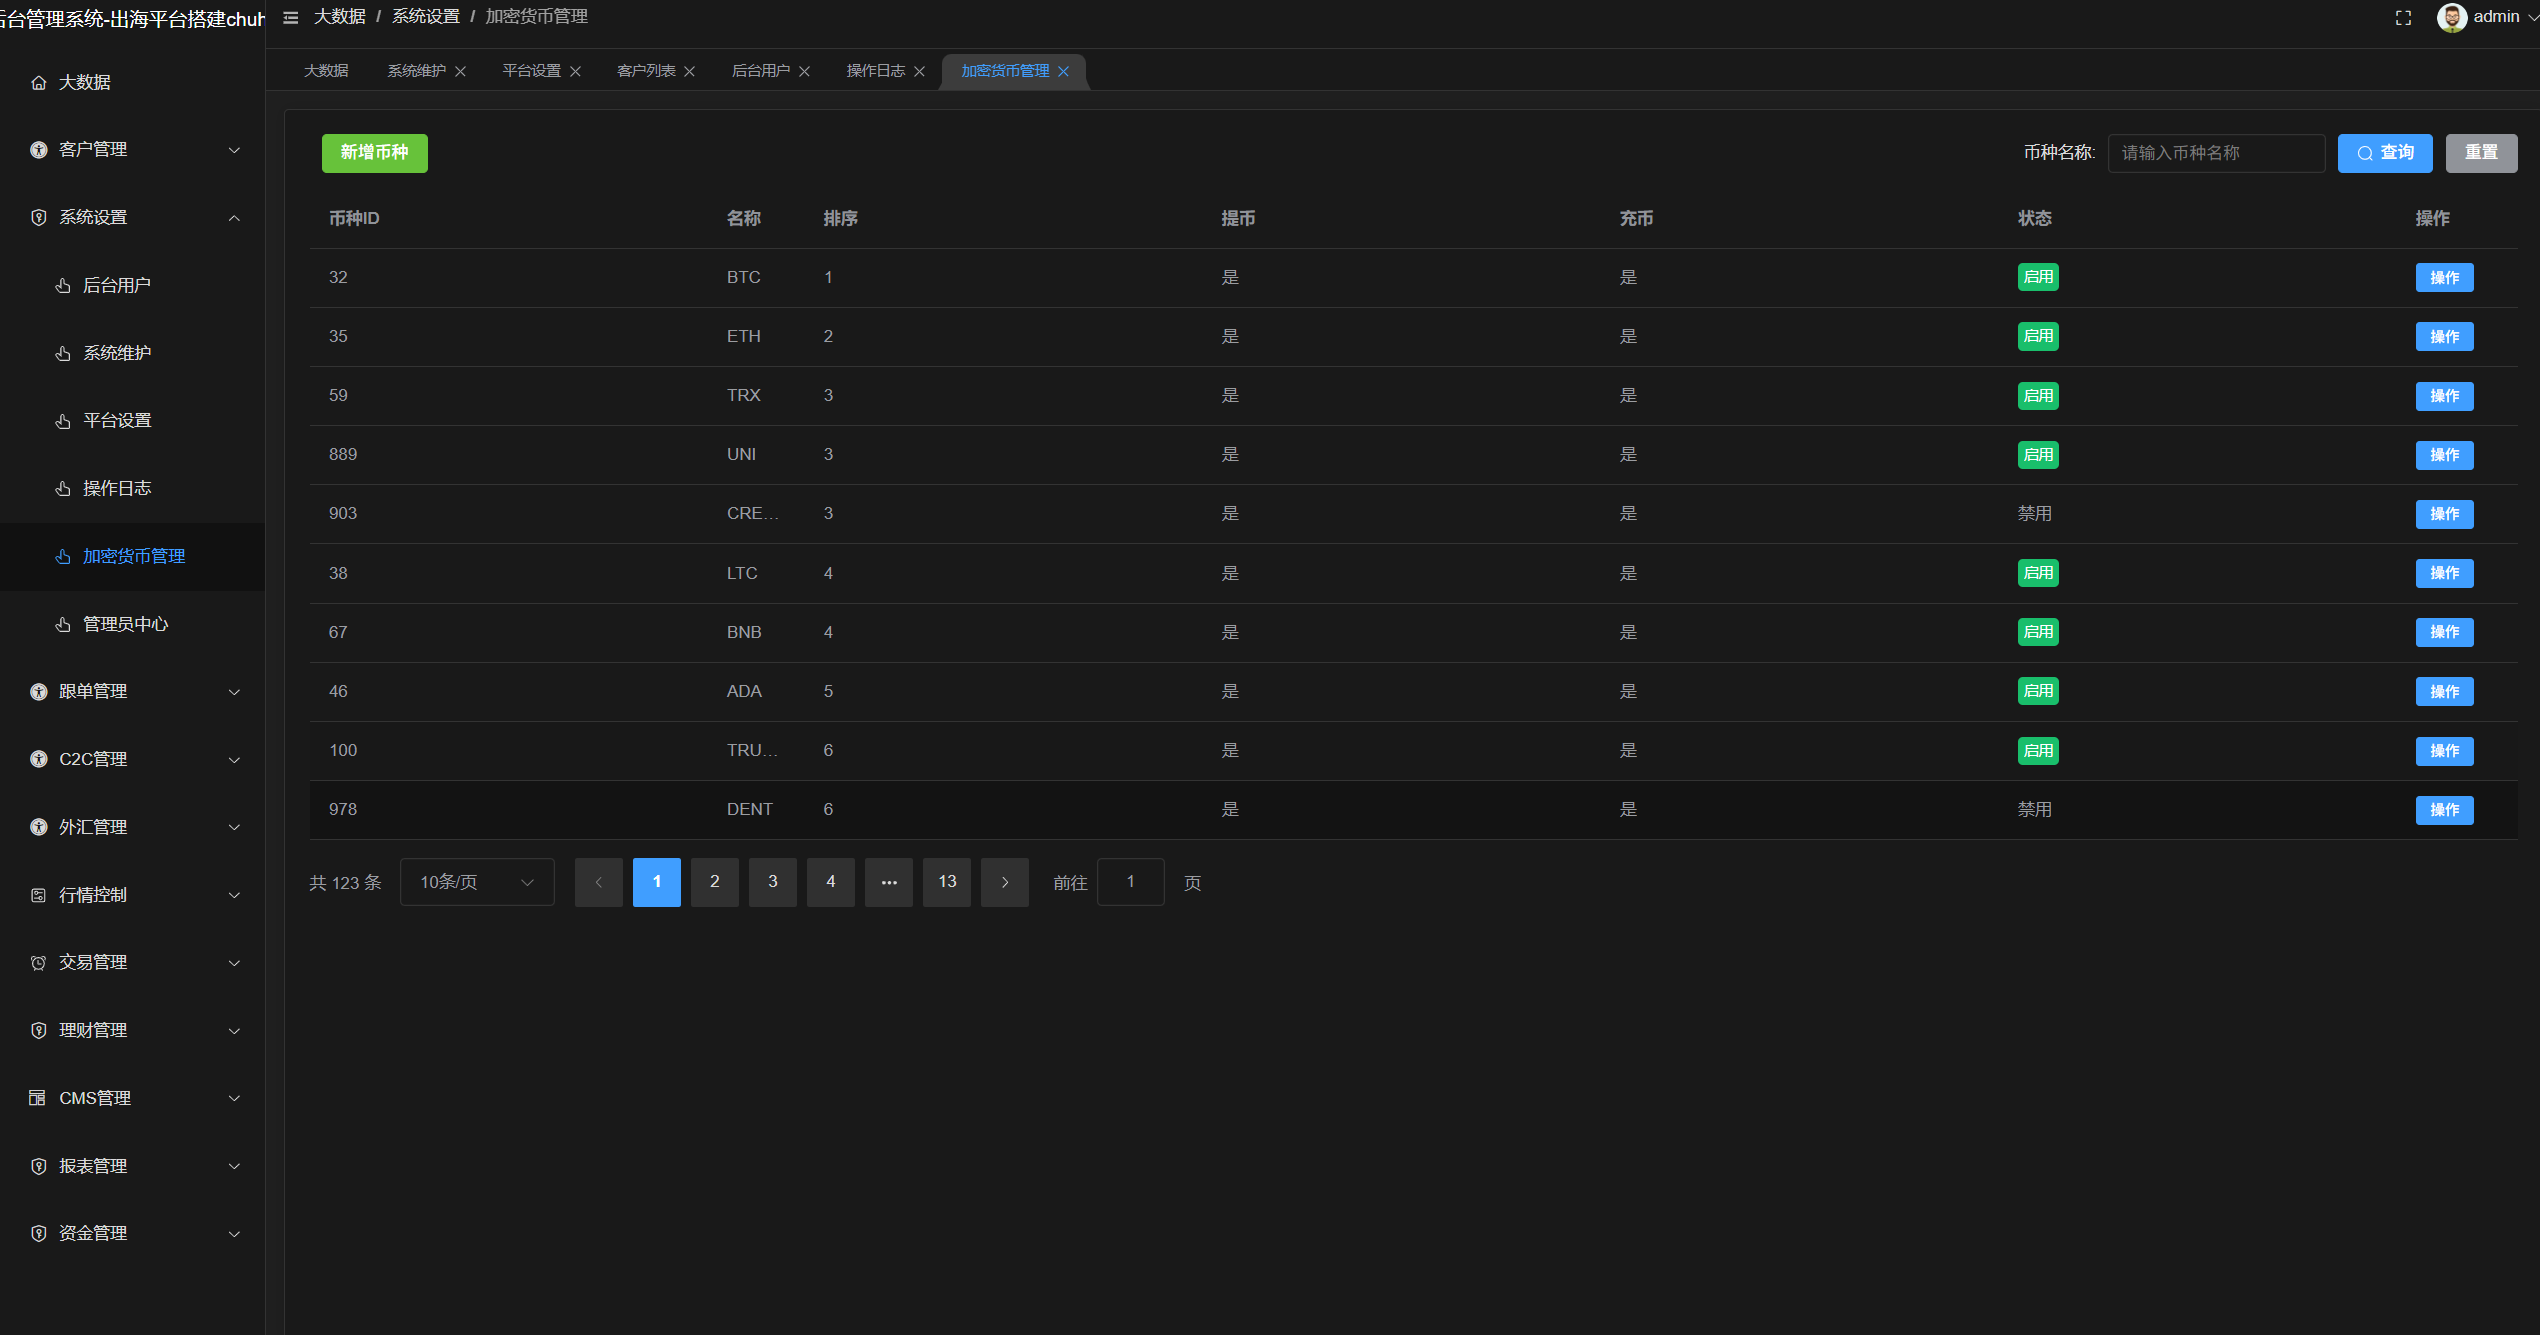Click the 启用 status tag for LTC
The height and width of the screenshot is (1335, 2540).
coord(2038,573)
